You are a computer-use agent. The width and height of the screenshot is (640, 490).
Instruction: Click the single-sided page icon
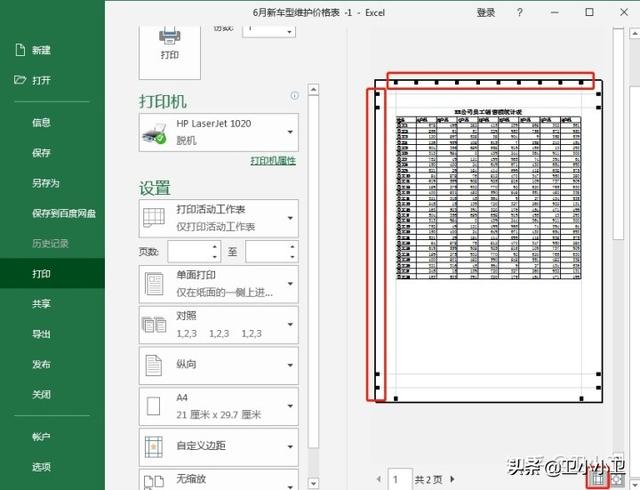click(x=154, y=284)
